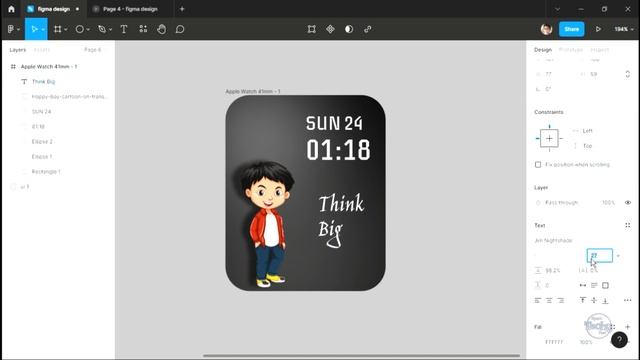Viewport: 640px width, 360px height.
Task: Toggle constrain proportions link icon
Action: pyautogui.click(x=628, y=74)
